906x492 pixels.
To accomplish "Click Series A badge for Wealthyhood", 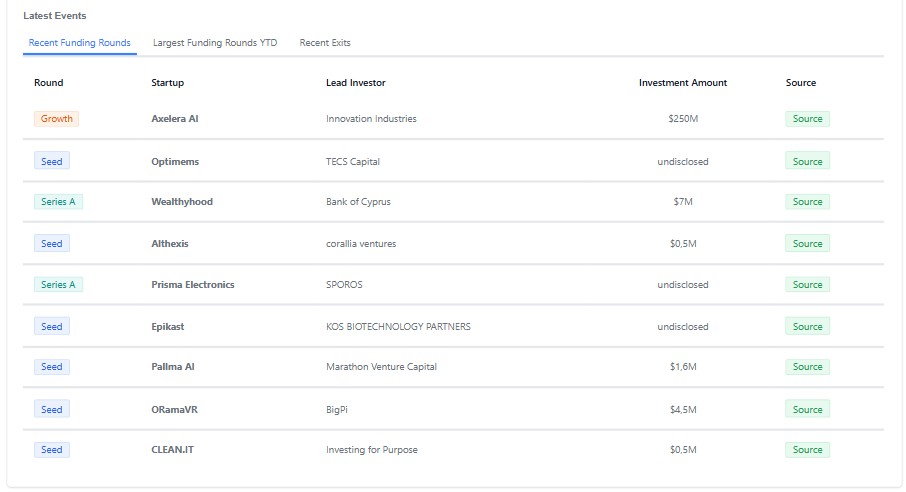I will (x=58, y=202).
